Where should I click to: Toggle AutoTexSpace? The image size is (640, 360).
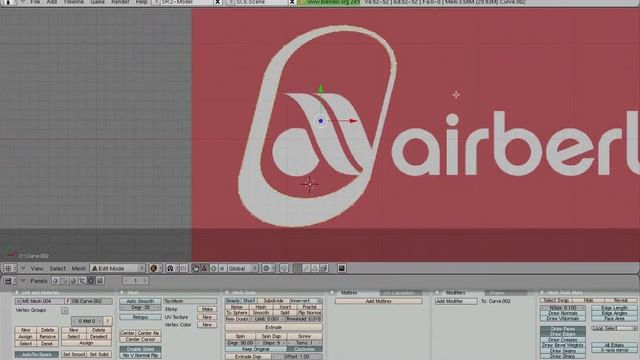[37, 354]
